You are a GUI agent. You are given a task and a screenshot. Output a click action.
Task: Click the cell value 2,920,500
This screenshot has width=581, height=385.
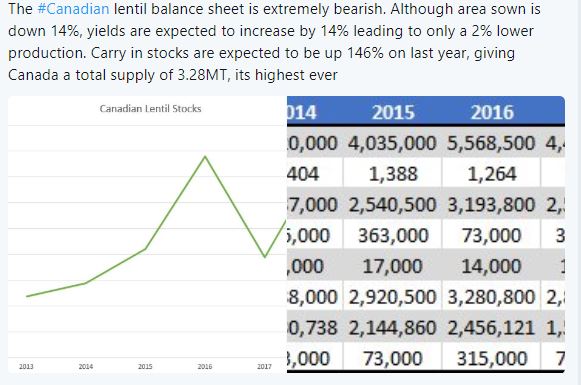click(x=392, y=297)
